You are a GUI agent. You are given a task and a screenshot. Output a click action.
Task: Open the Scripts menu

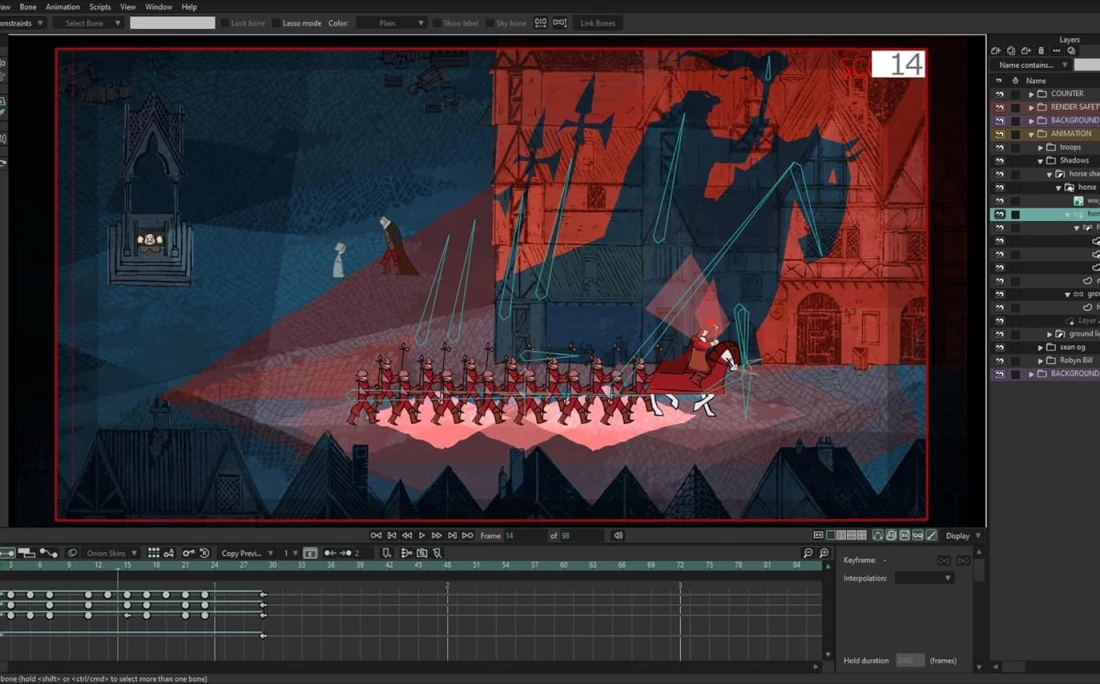[x=100, y=7]
